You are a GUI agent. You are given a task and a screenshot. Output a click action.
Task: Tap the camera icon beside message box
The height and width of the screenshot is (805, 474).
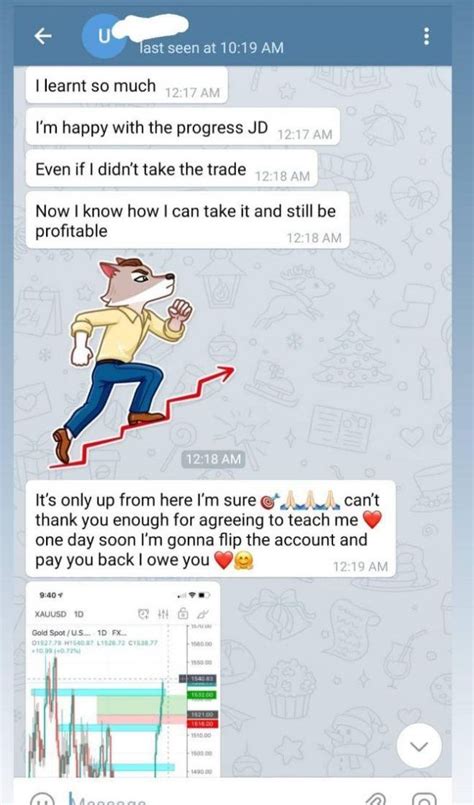coord(425,799)
